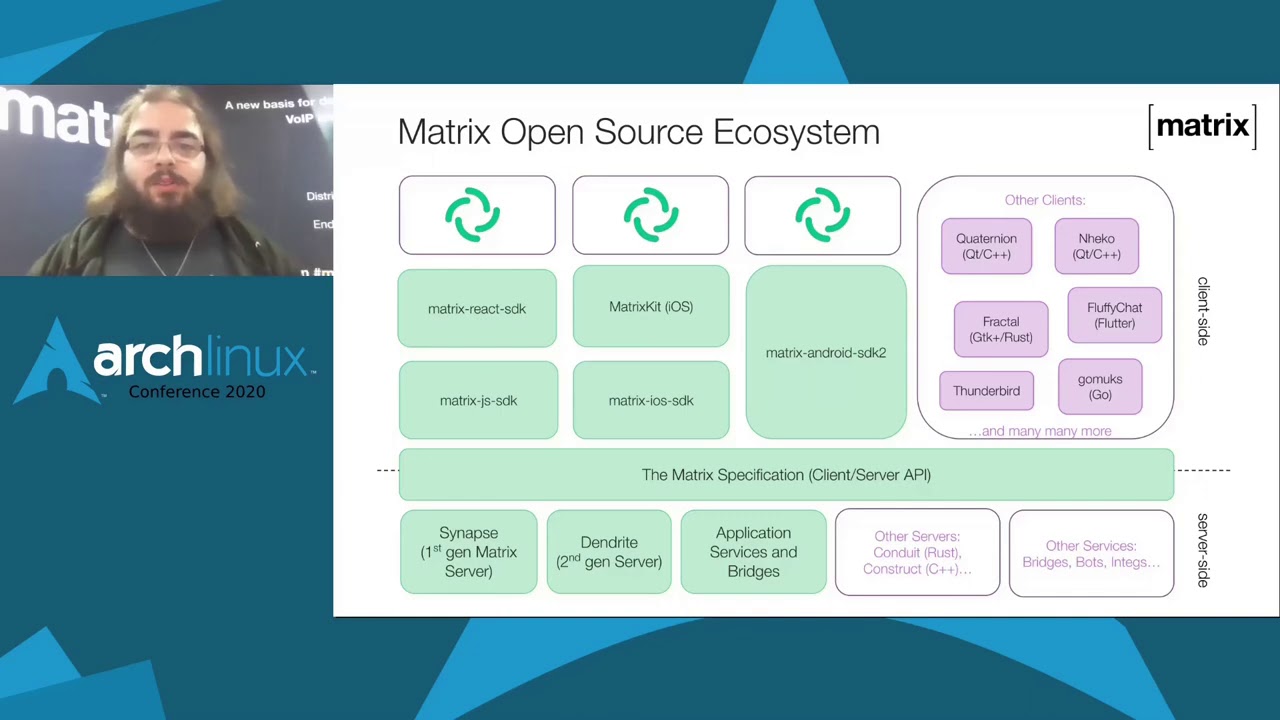The image size is (1280, 720).
Task: Select the matrix-android-sdk2 box
Action: tap(826, 352)
